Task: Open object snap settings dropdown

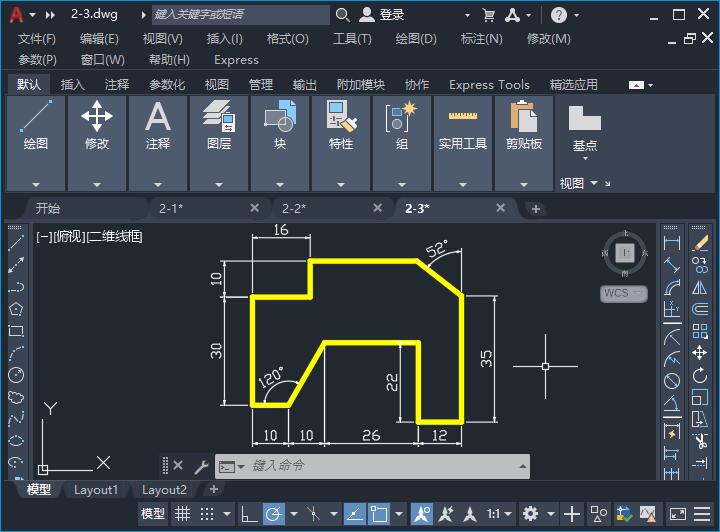Action: 399,514
